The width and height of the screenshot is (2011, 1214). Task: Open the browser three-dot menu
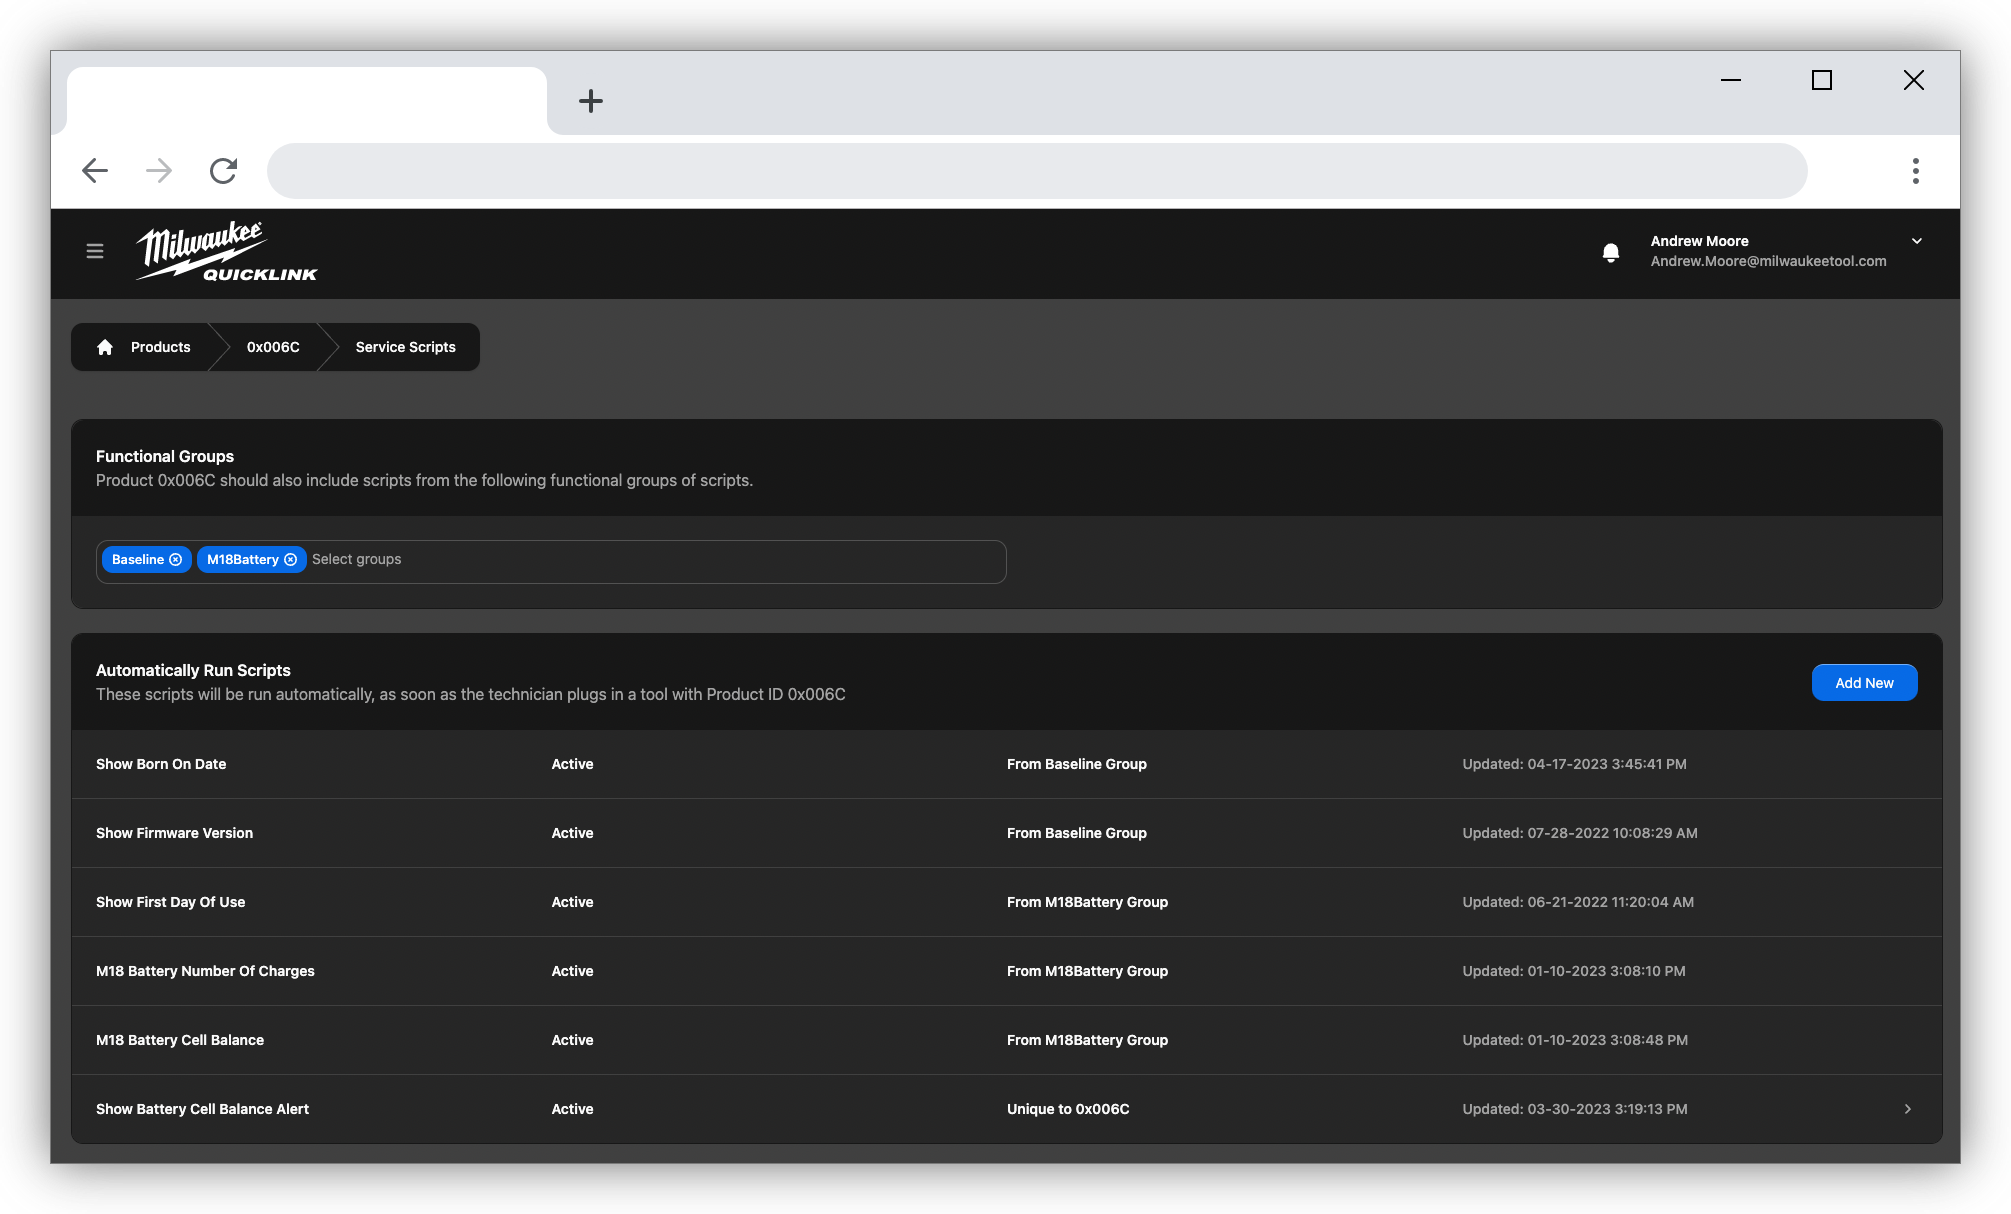point(1915,170)
